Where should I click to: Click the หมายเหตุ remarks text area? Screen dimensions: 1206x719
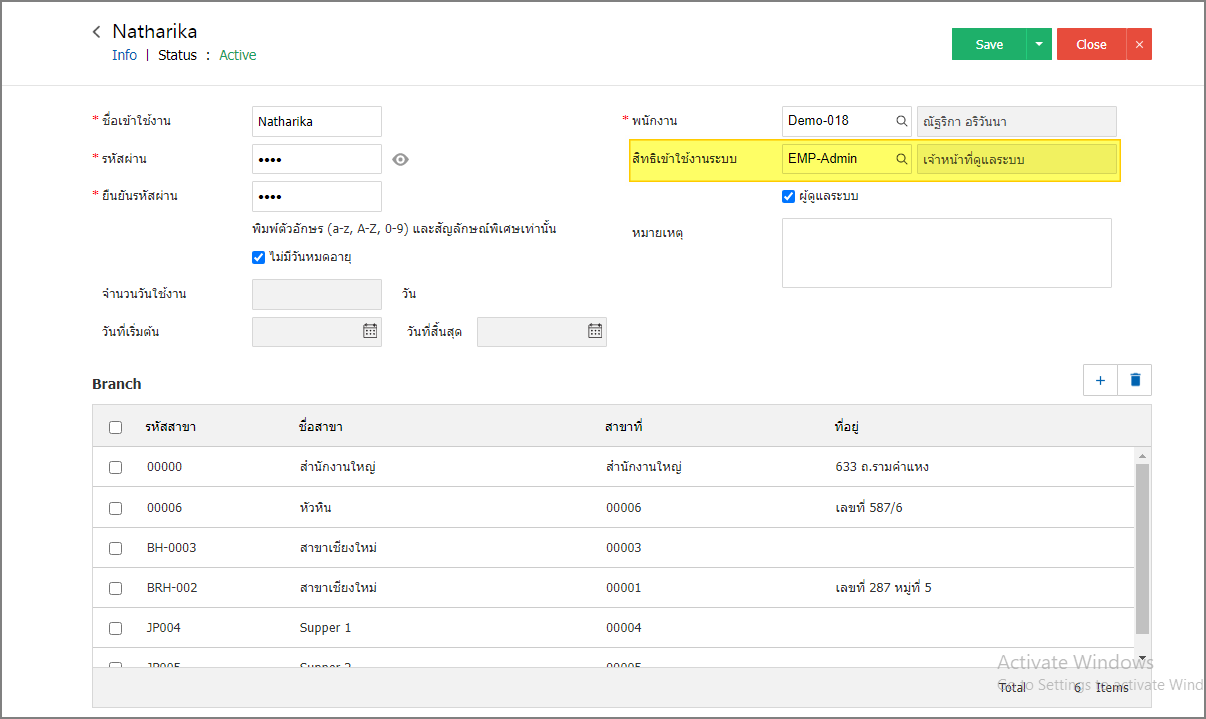tap(947, 253)
